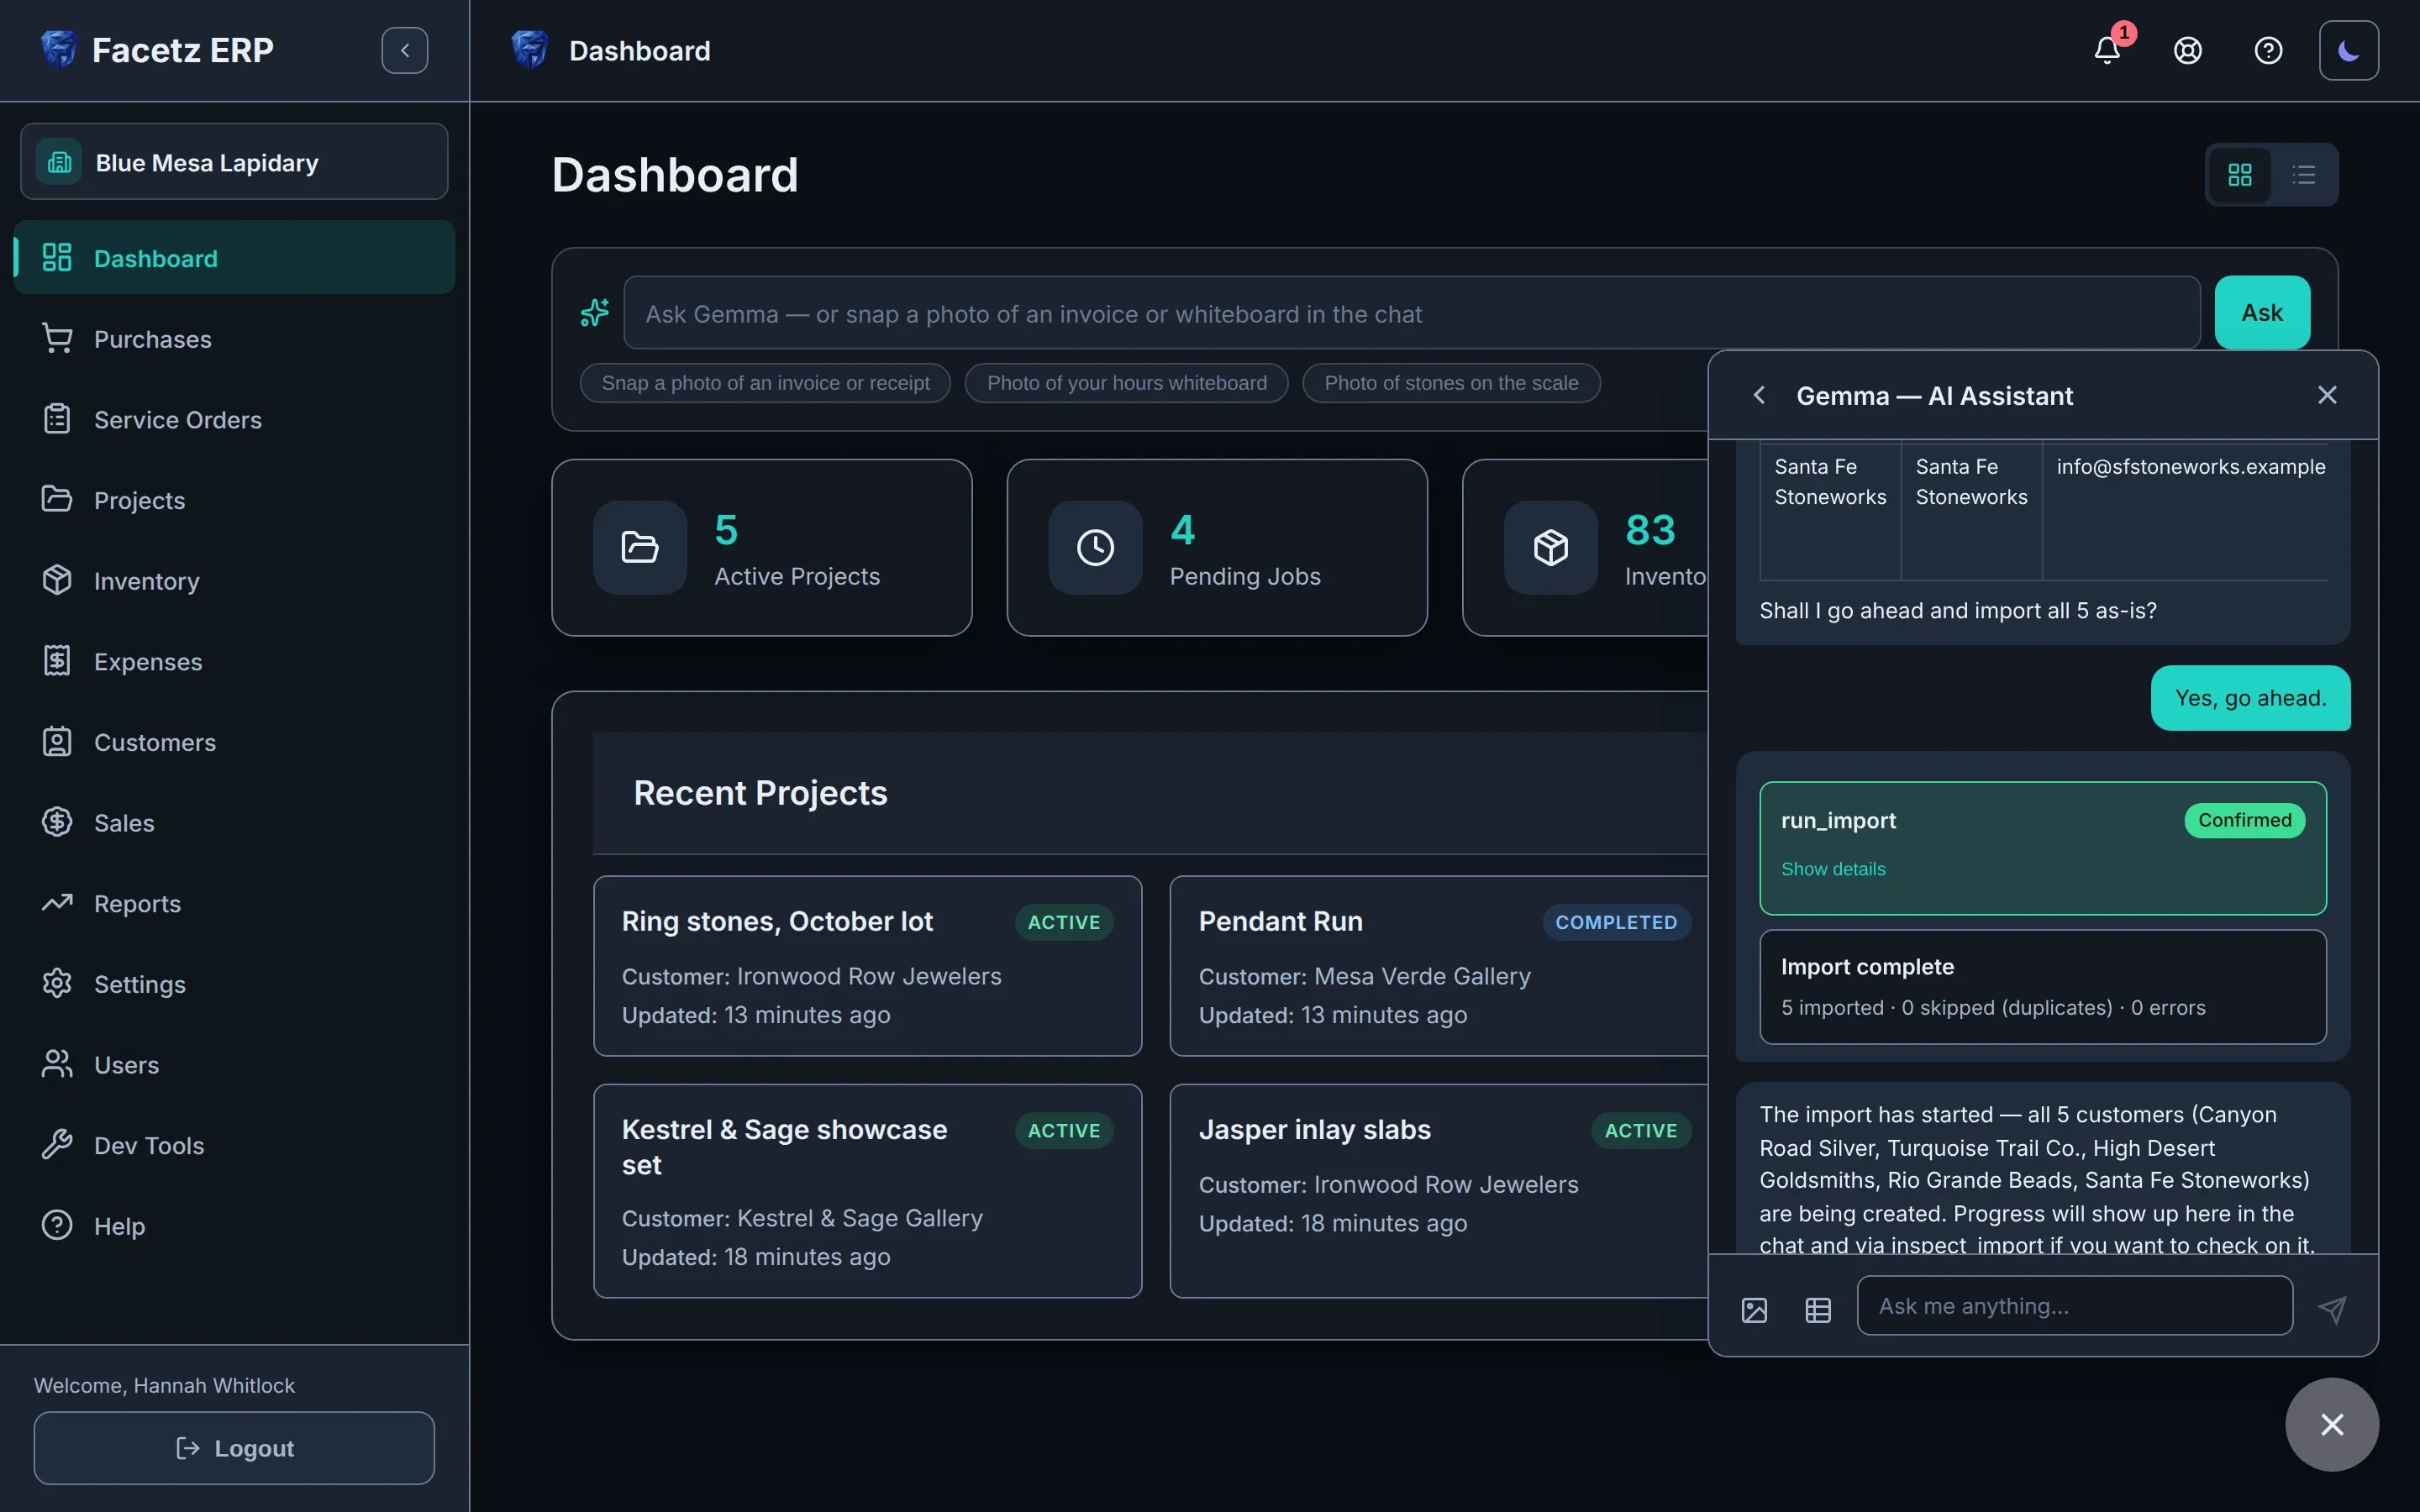The width and height of the screenshot is (2420, 1512).
Task: Close the Gemma AI Assistant panel
Action: click(x=2327, y=395)
